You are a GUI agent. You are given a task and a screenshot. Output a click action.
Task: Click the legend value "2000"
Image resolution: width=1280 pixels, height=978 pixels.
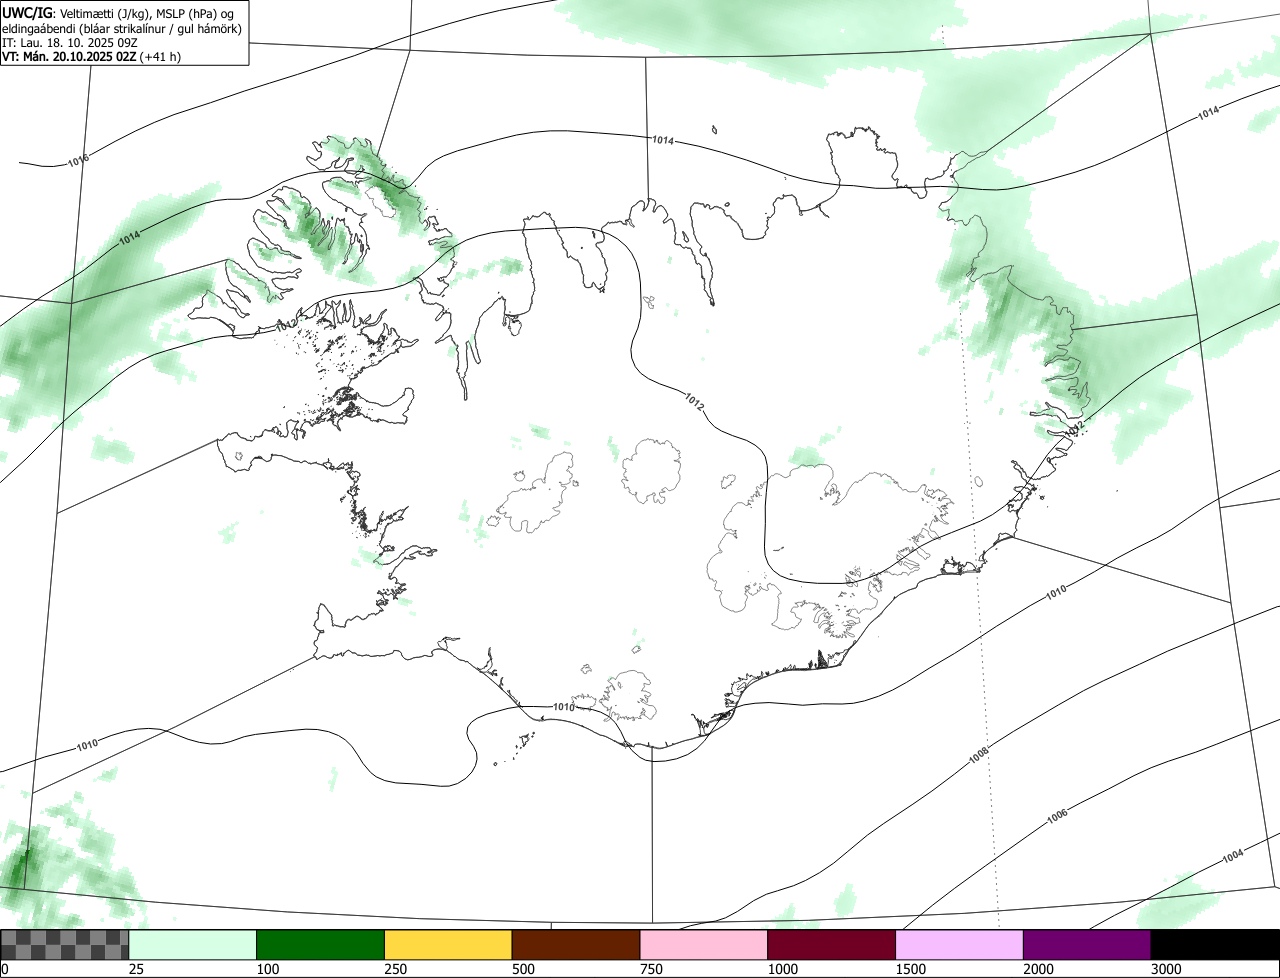1039,969
